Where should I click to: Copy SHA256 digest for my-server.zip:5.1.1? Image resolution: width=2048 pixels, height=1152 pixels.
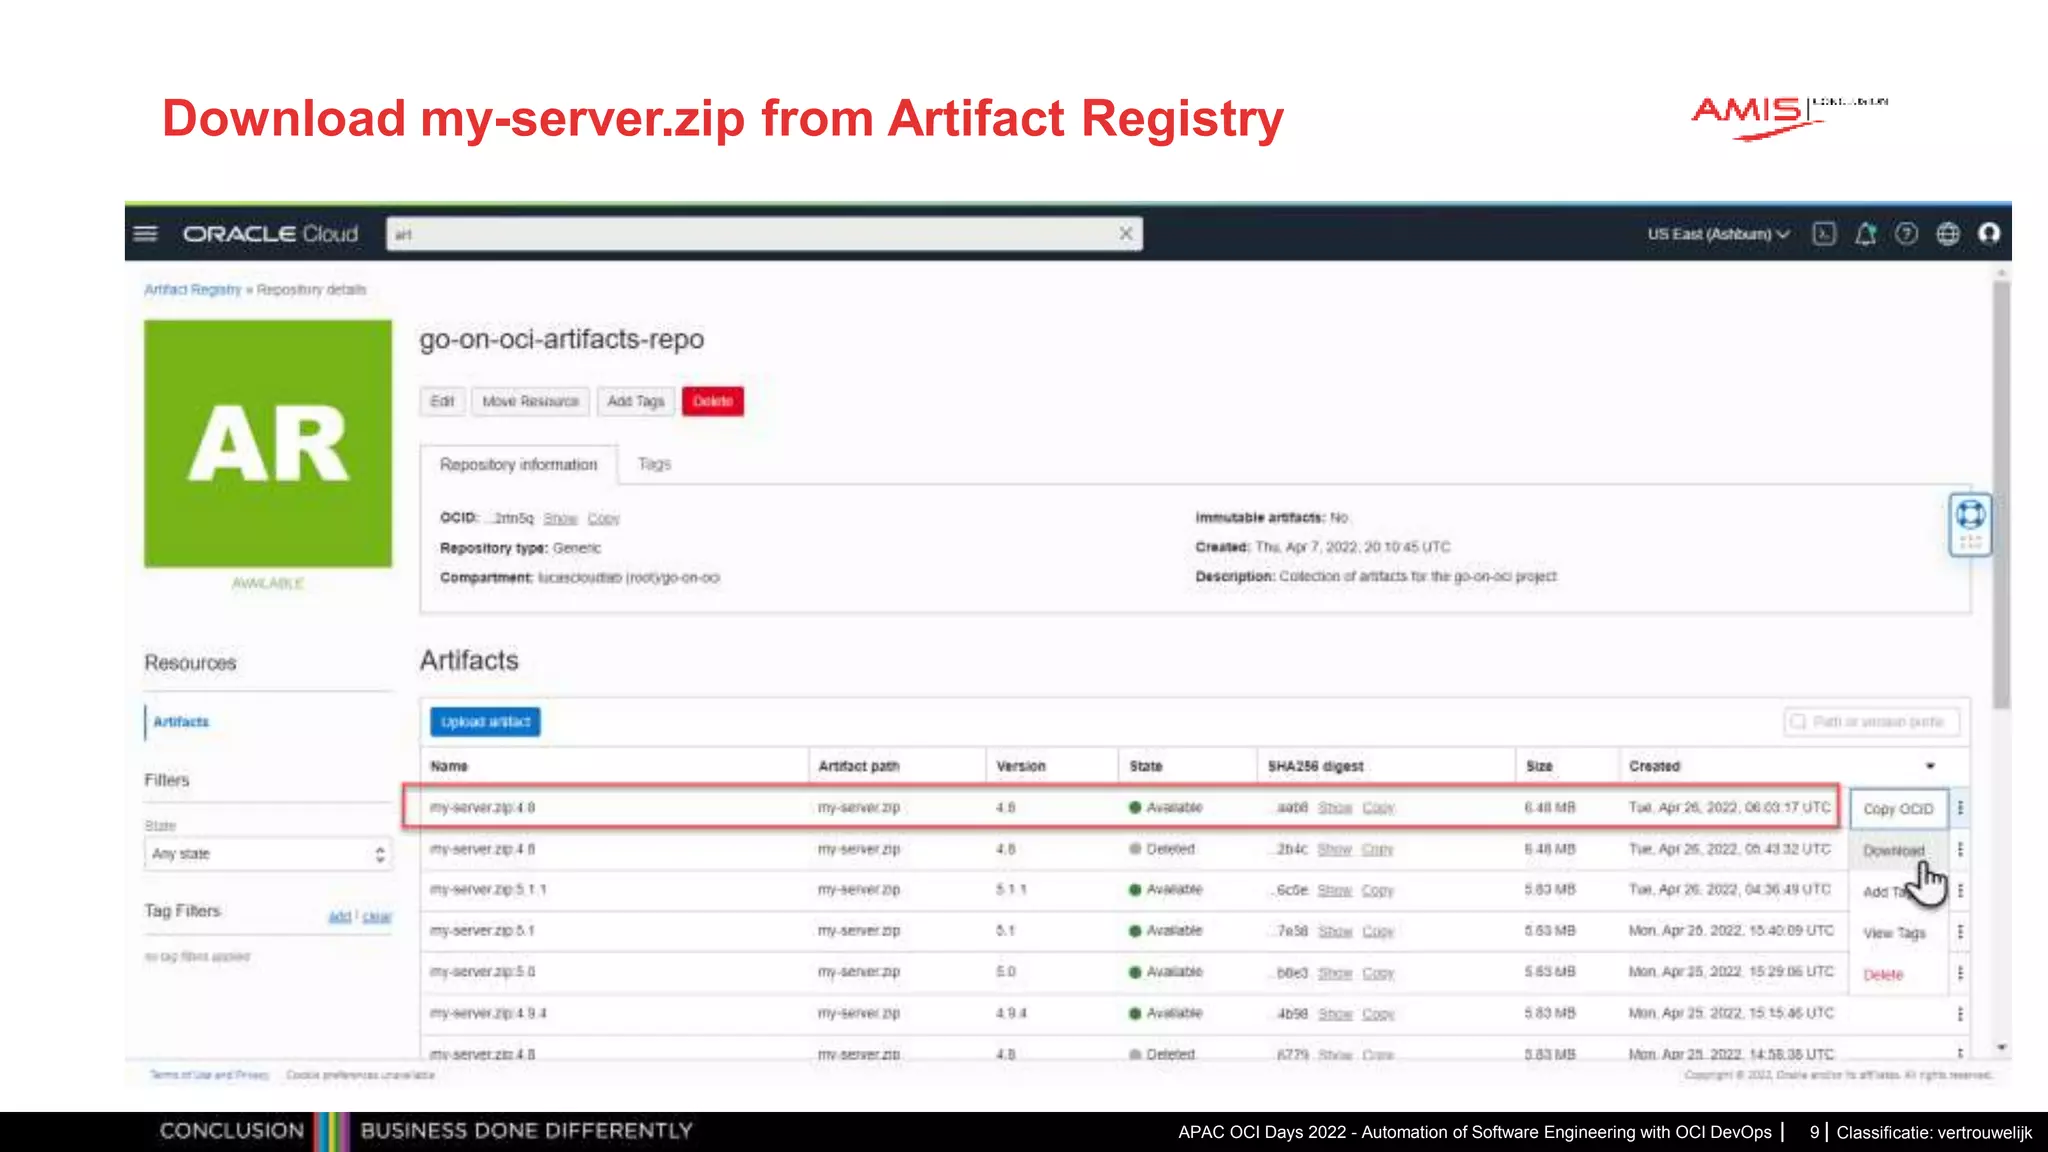tap(1377, 890)
